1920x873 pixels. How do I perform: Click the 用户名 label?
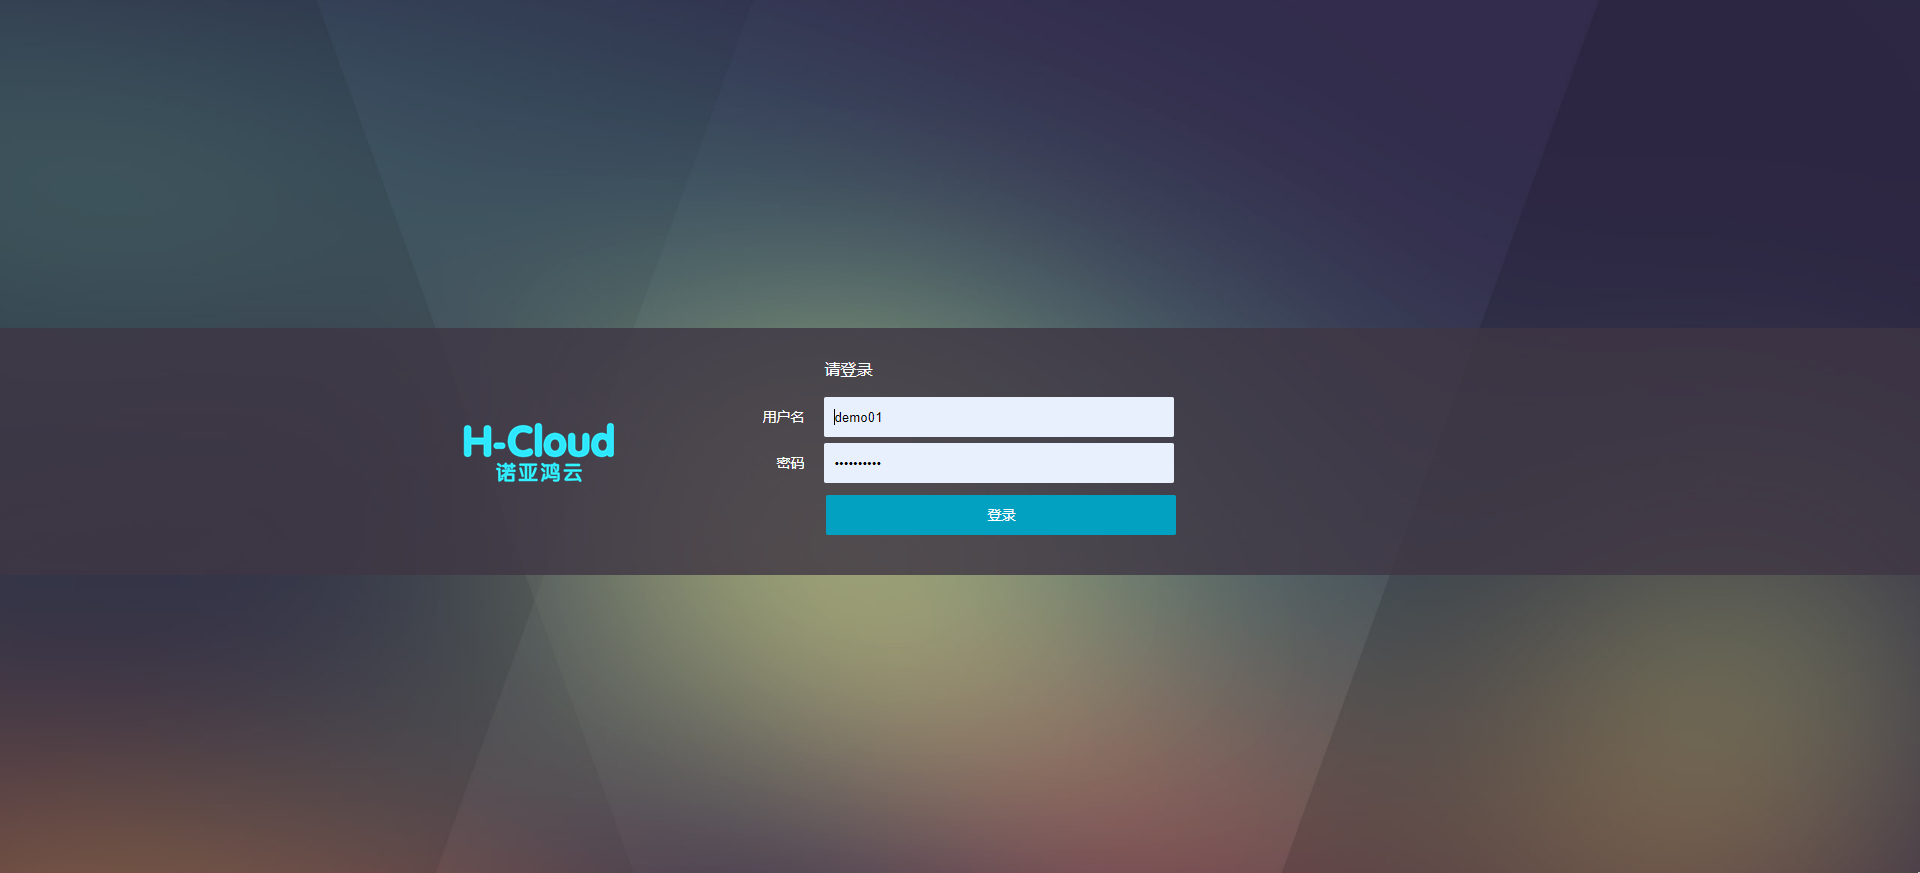(x=783, y=417)
